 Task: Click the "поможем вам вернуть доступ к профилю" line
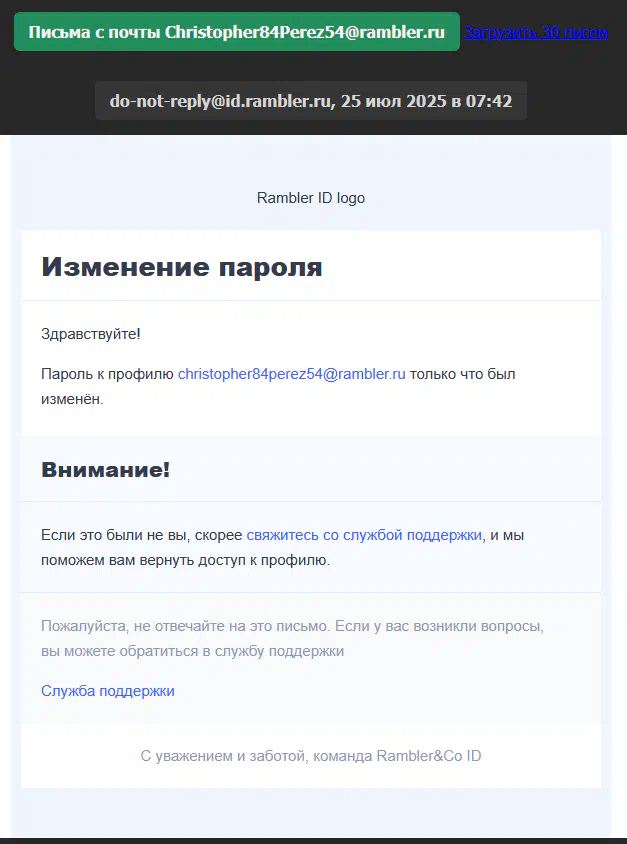[x=185, y=560]
